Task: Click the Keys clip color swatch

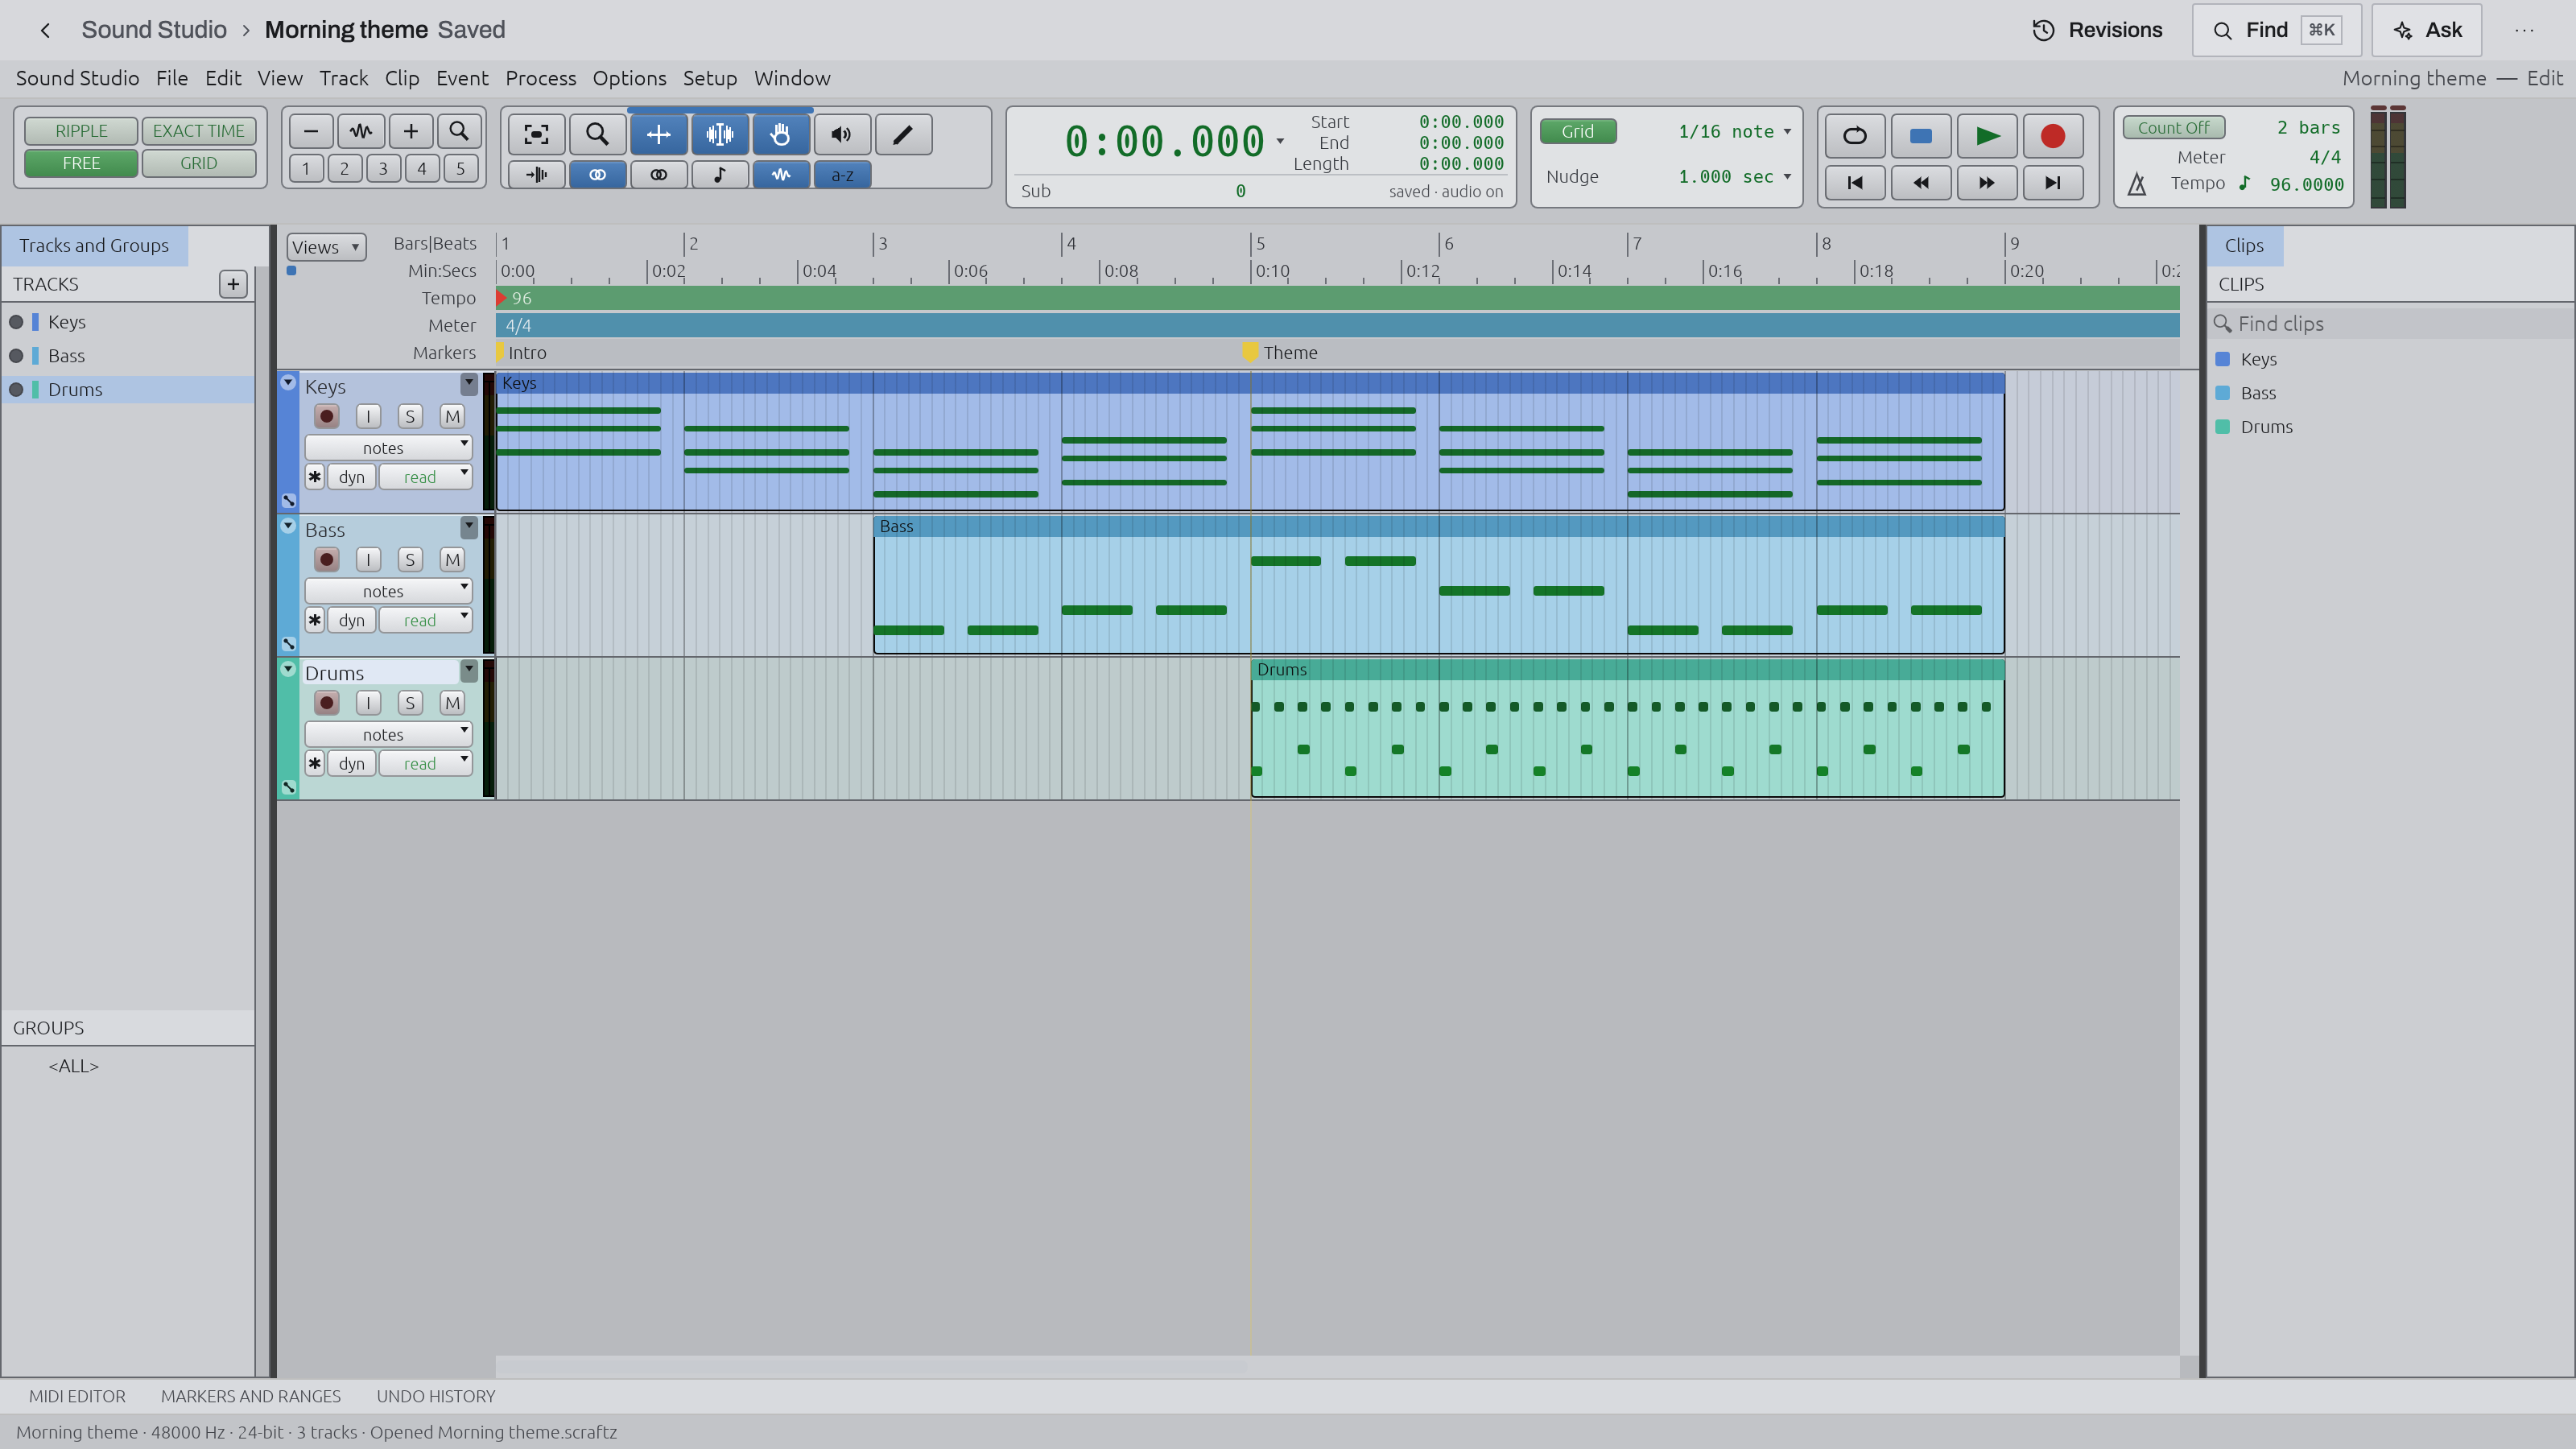Action: (x=2222, y=359)
